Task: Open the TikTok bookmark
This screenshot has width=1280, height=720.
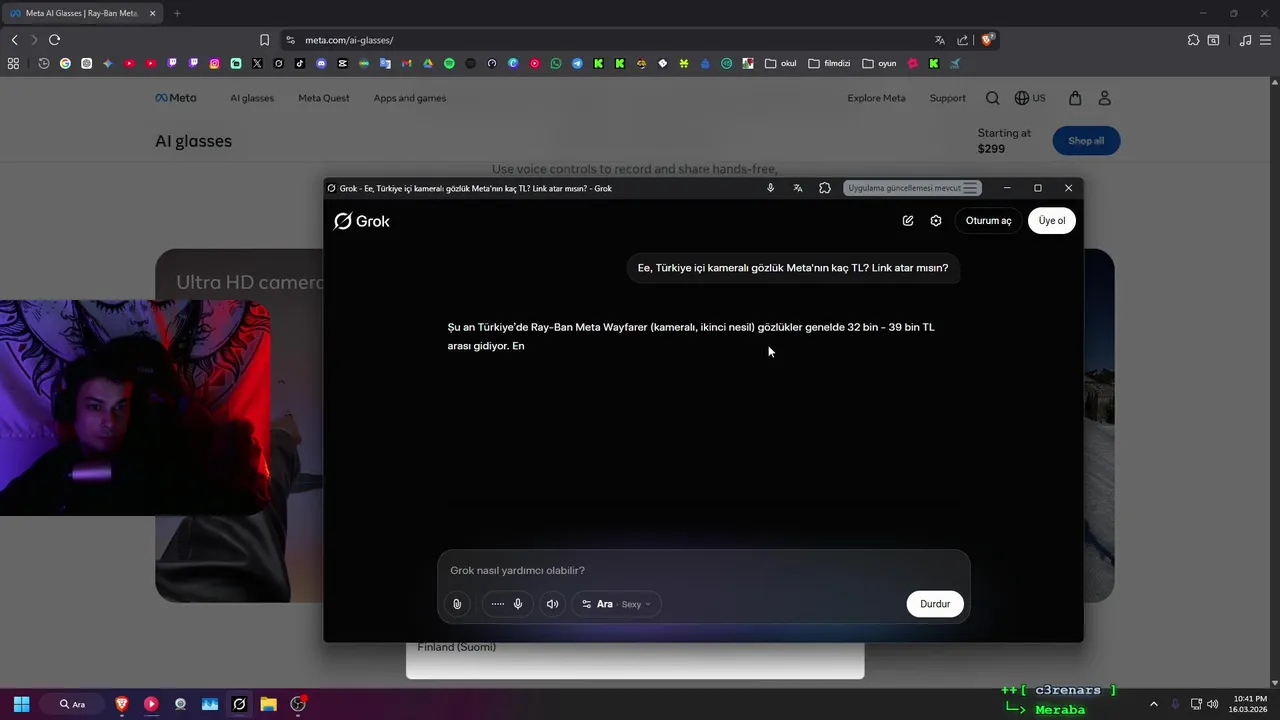Action: [x=300, y=63]
